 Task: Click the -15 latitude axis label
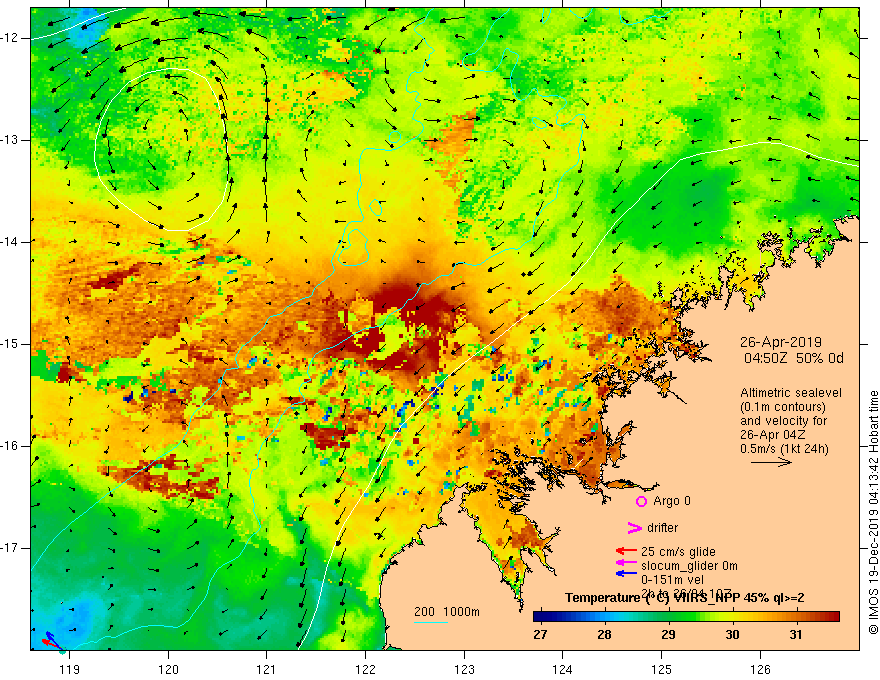point(11,344)
